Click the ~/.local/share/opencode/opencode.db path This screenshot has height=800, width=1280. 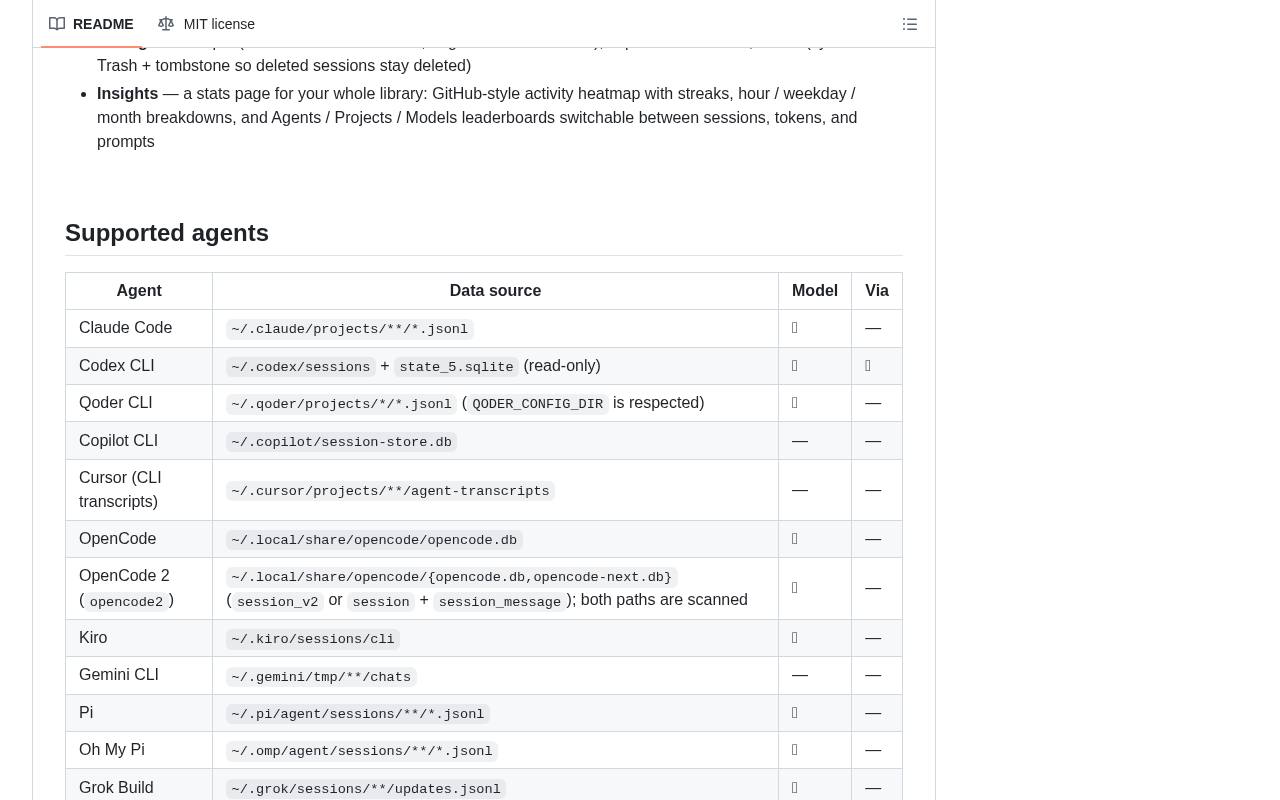(x=374, y=540)
